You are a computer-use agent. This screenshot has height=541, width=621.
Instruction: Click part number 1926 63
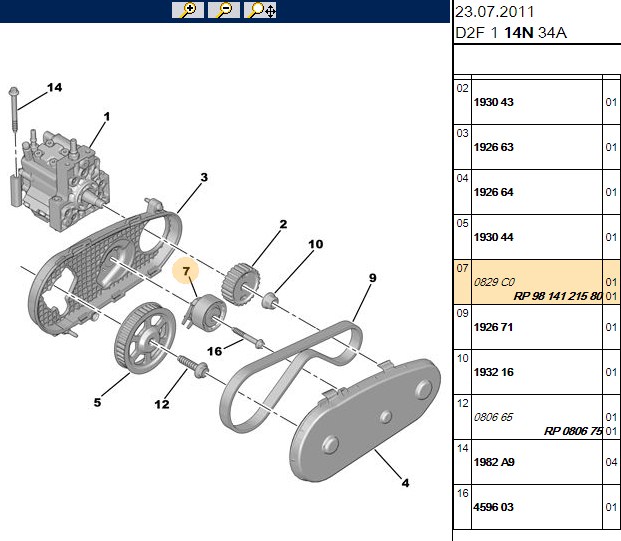pyautogui.click(x=493, y=147)
